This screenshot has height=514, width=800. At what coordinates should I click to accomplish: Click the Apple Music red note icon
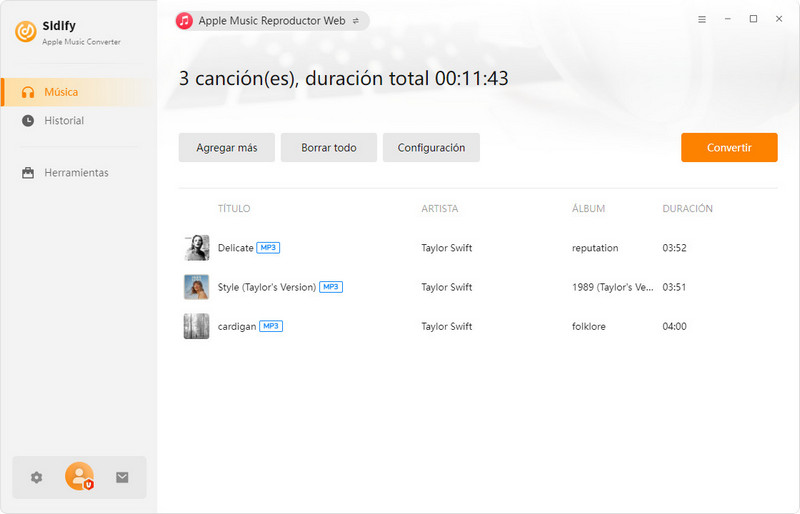coord(184,21)
